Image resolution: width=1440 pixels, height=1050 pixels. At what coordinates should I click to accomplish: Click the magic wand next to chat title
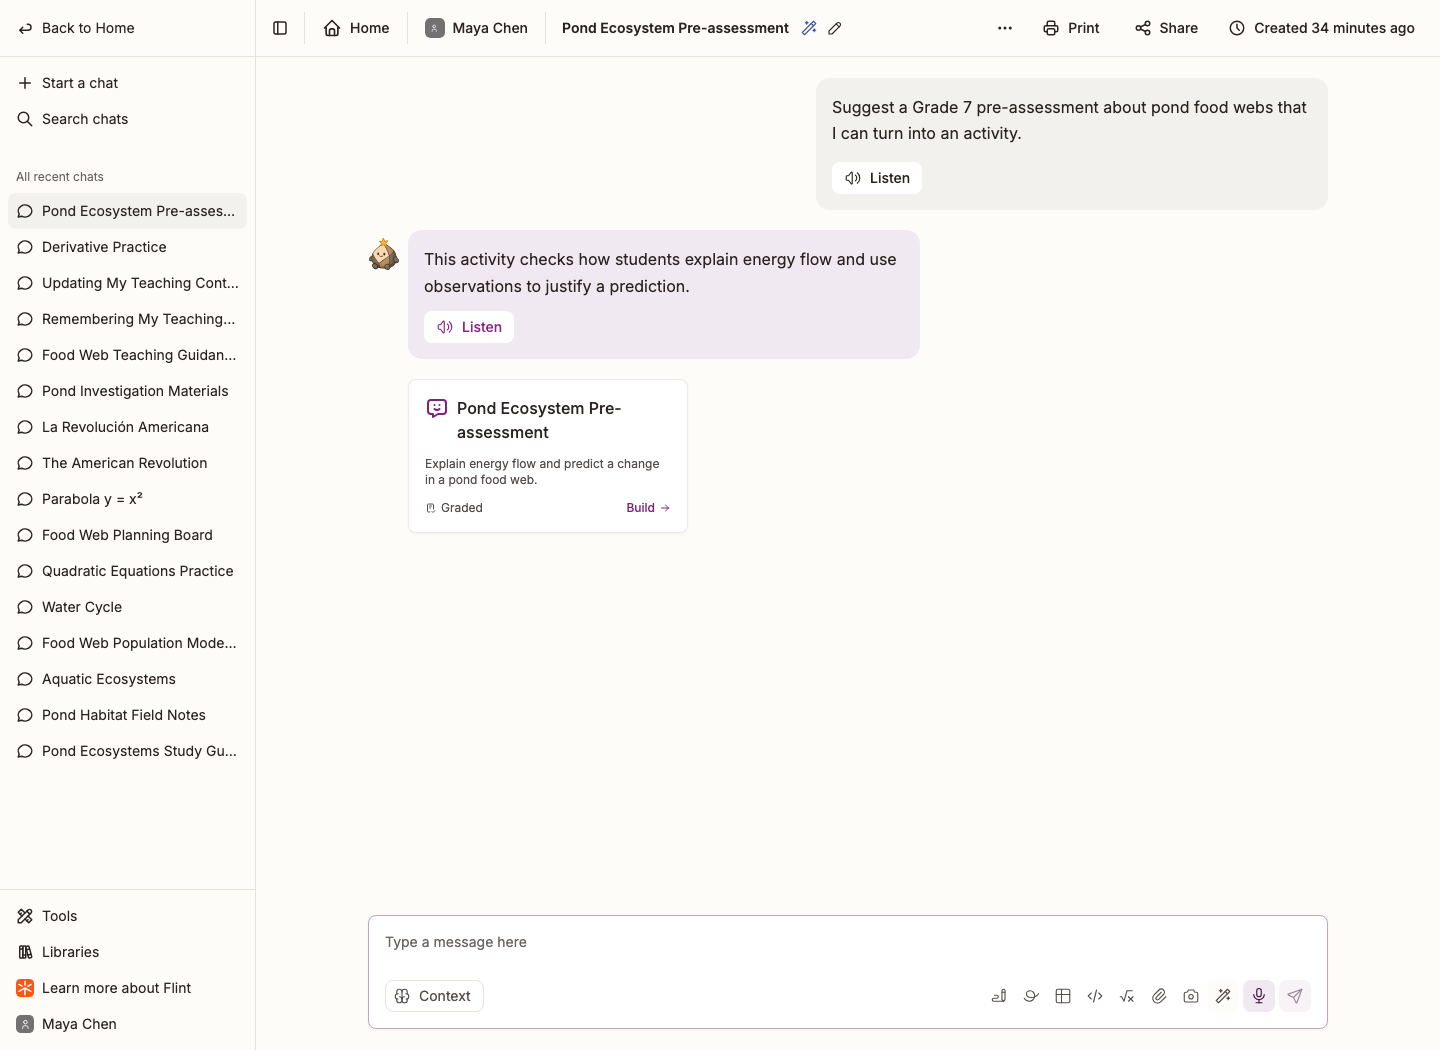point(809,28)
